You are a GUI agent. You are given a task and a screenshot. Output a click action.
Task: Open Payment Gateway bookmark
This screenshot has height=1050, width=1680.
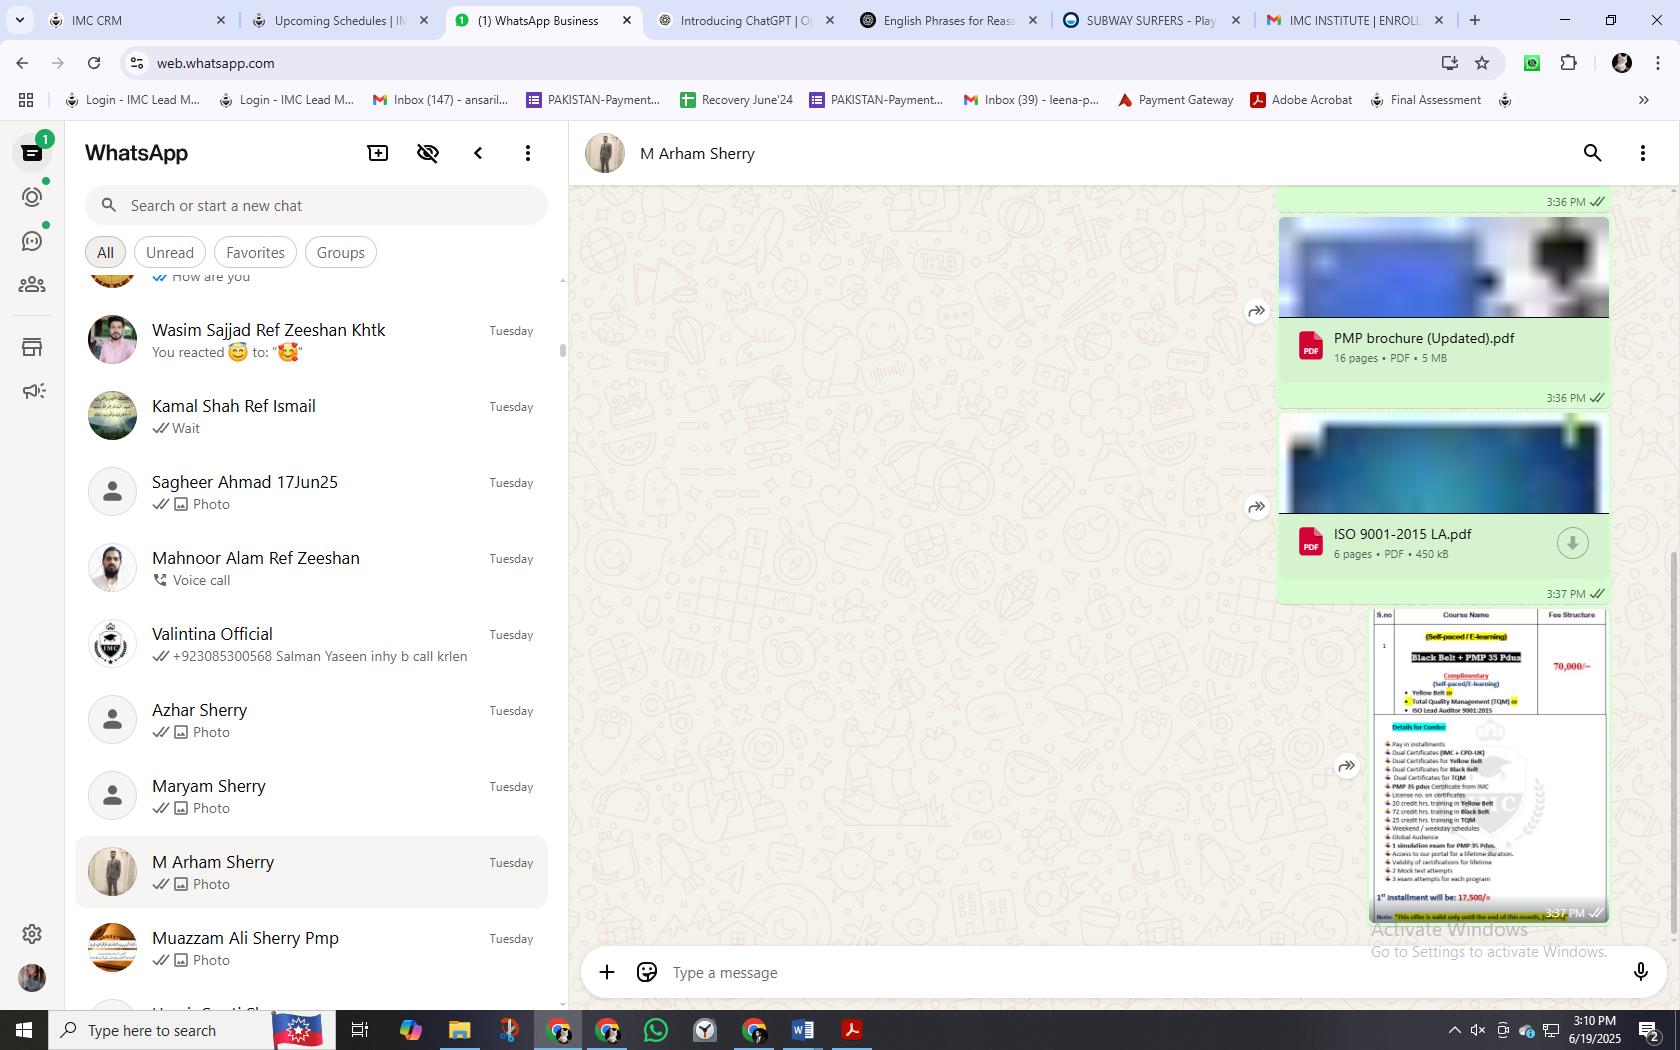(x=1175, y=100)
